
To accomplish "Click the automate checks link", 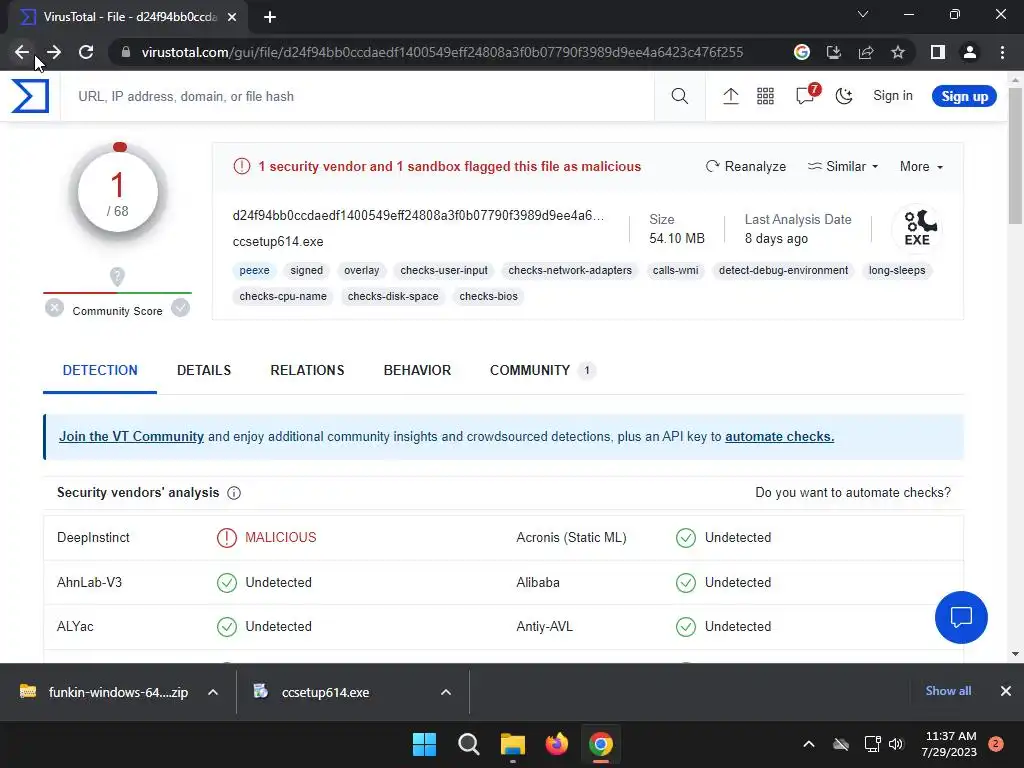I will (x=779, y=436).
